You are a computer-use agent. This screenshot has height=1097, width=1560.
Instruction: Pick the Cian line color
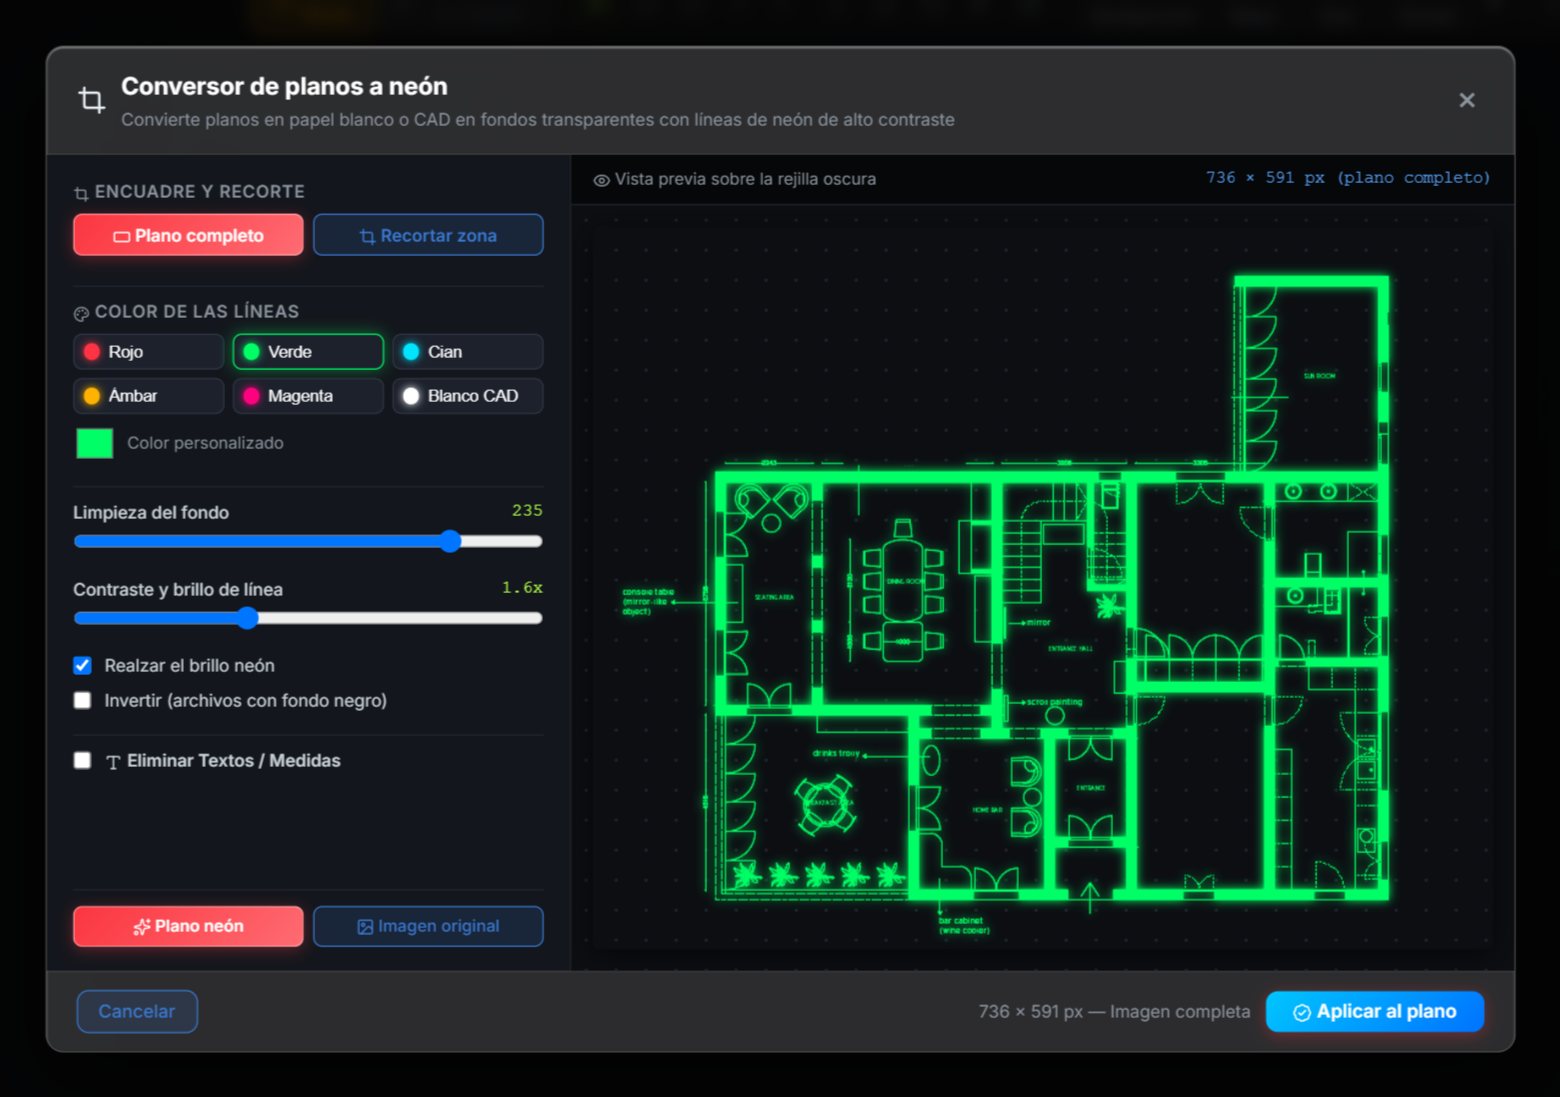(x=468, y=352)
